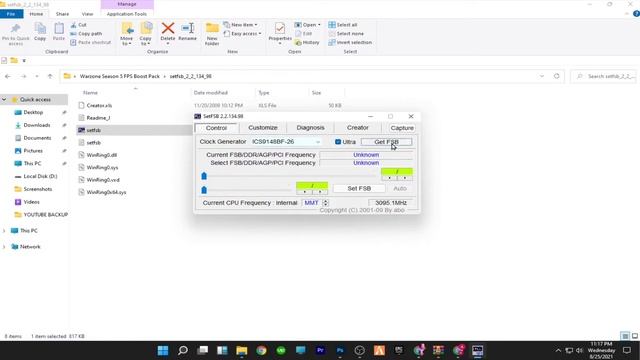Image resolution: width=640 pixels, height=360 pixels.
Task: Open the address bar history dropdown
Action: [542, 76]
